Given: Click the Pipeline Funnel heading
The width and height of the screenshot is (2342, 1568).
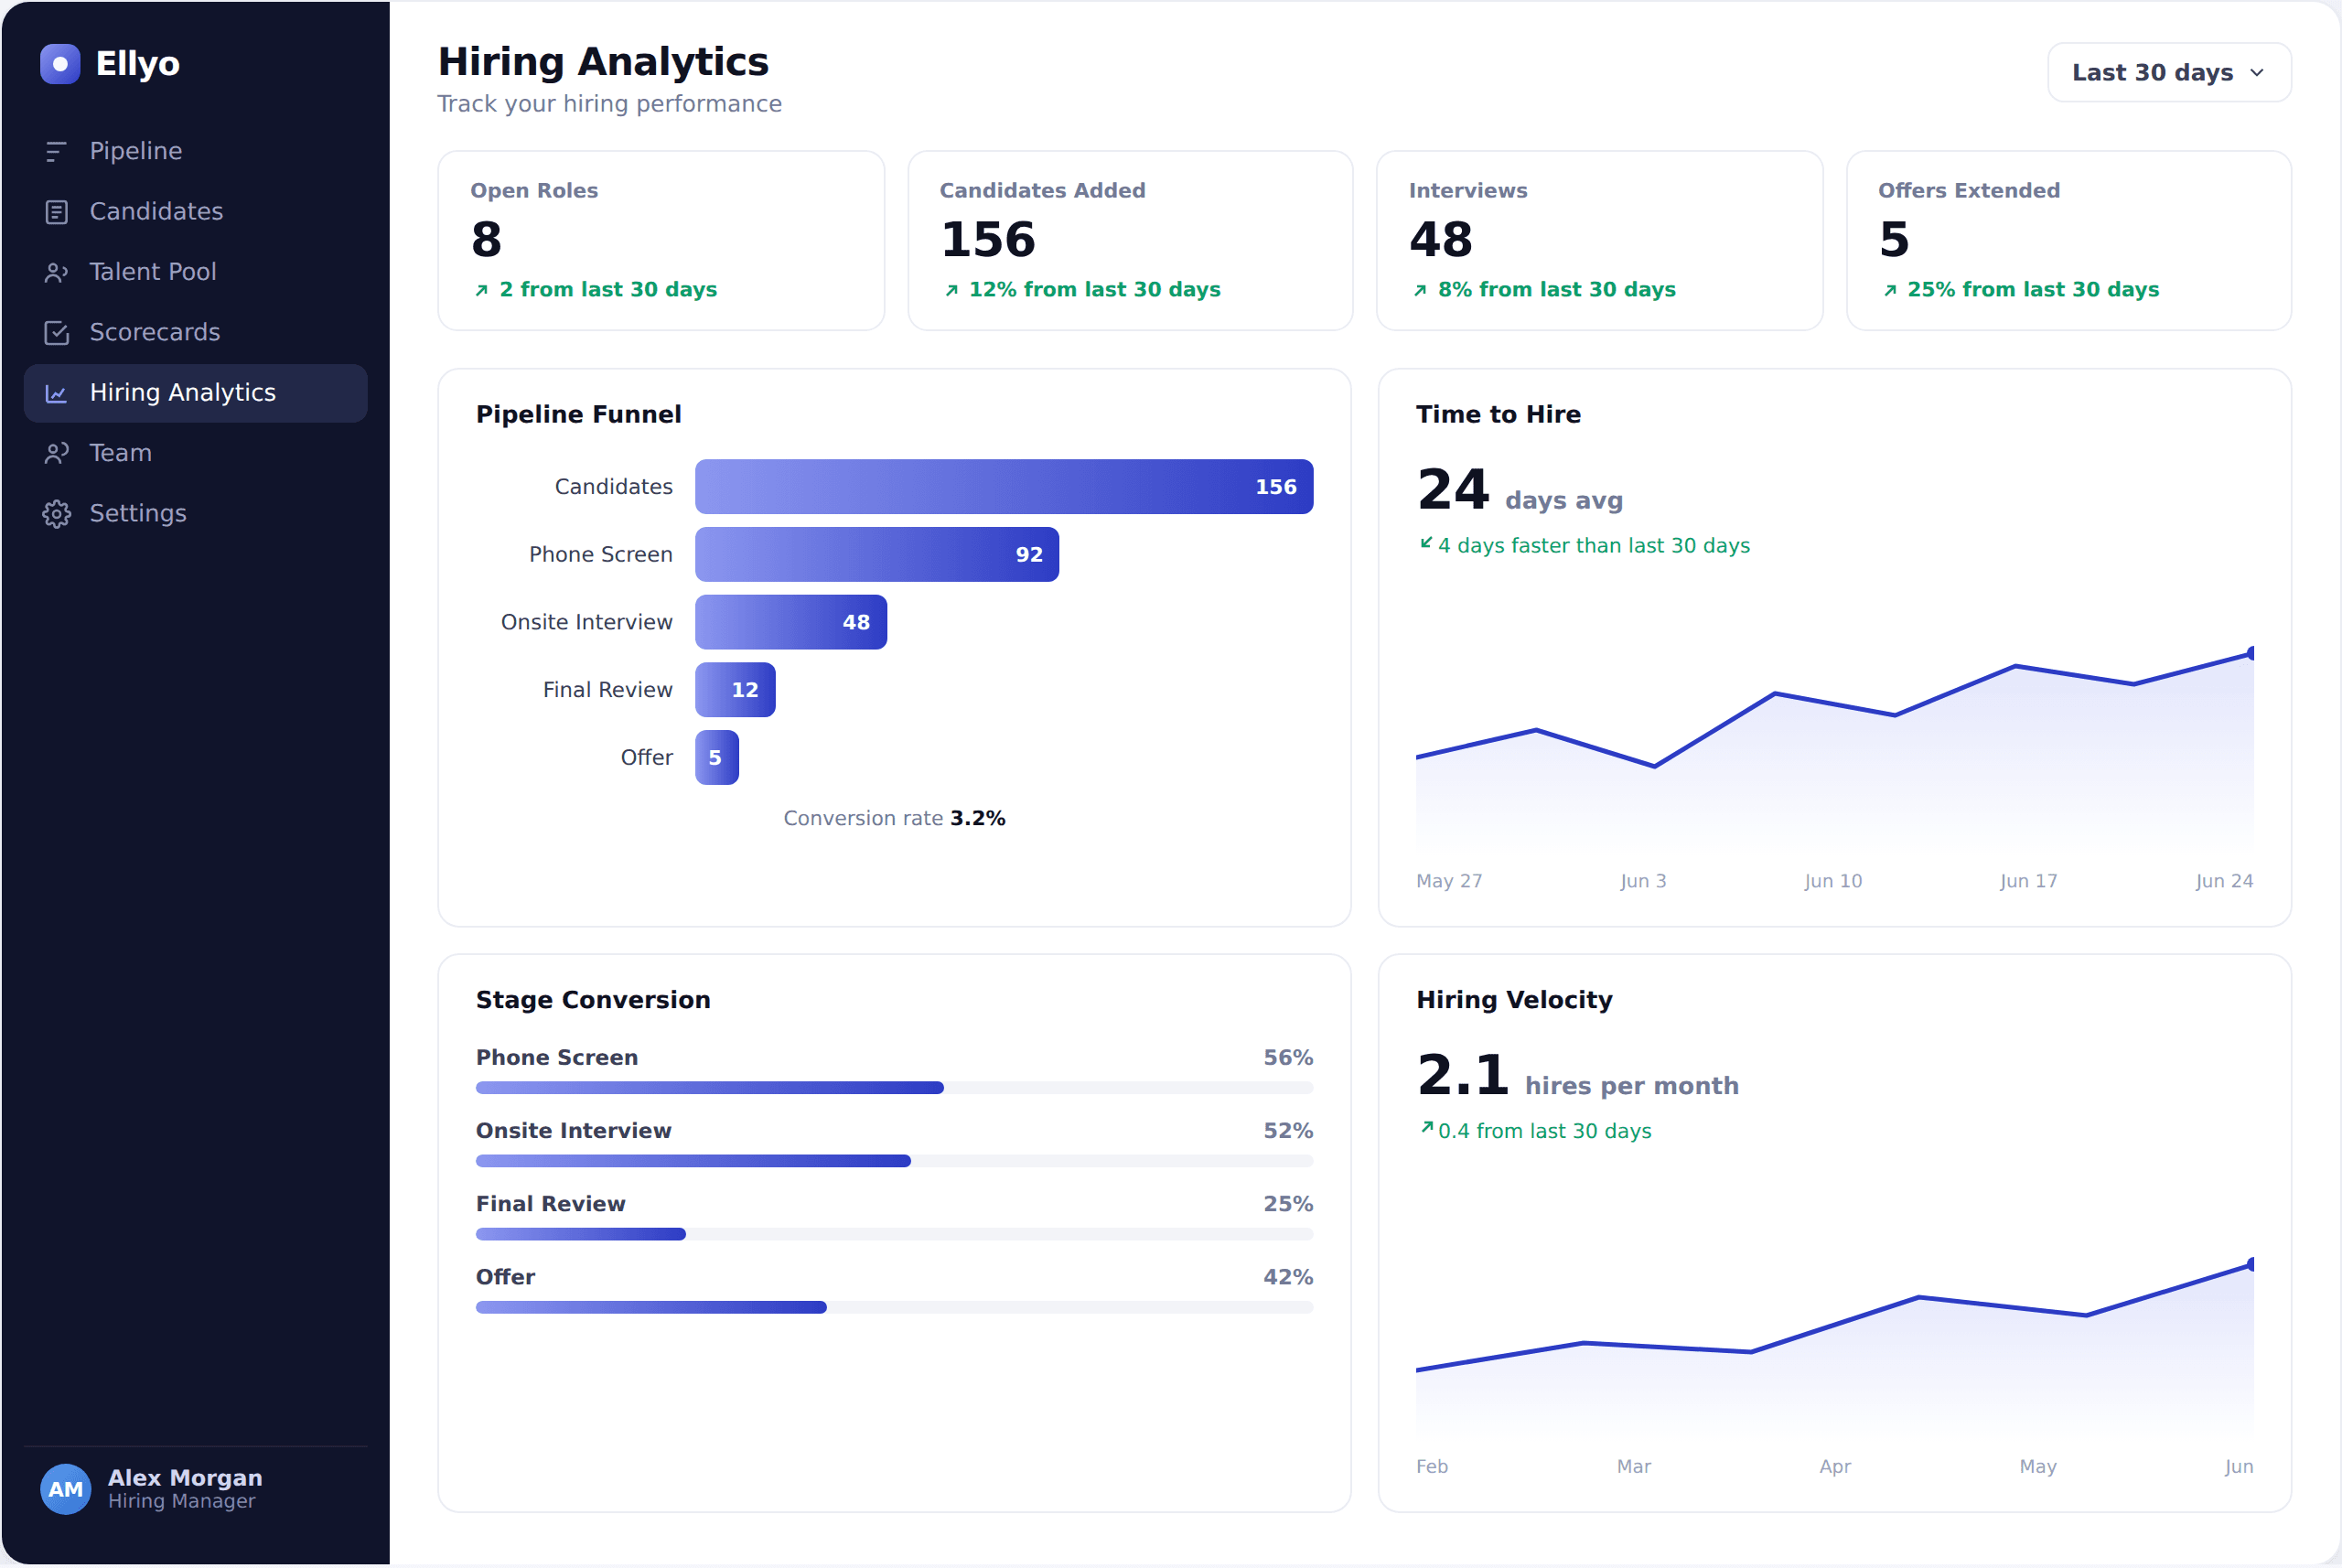Looking at the screenshot, I should [578, 415].
